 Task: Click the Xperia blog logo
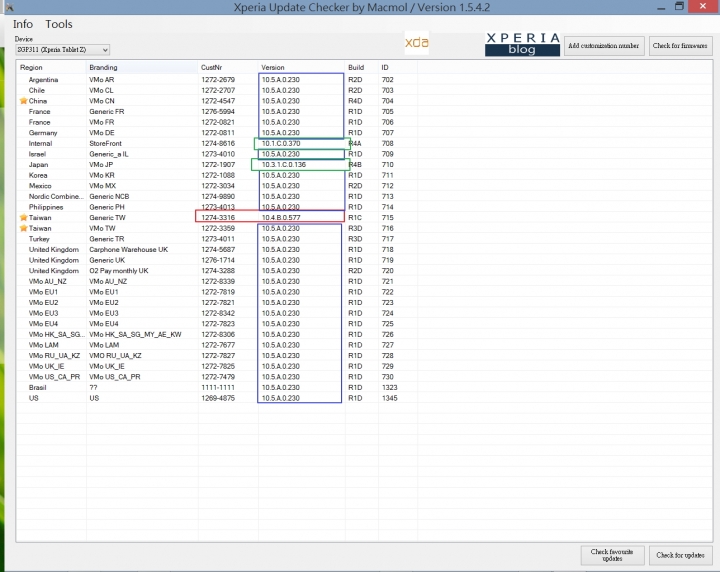522,44
